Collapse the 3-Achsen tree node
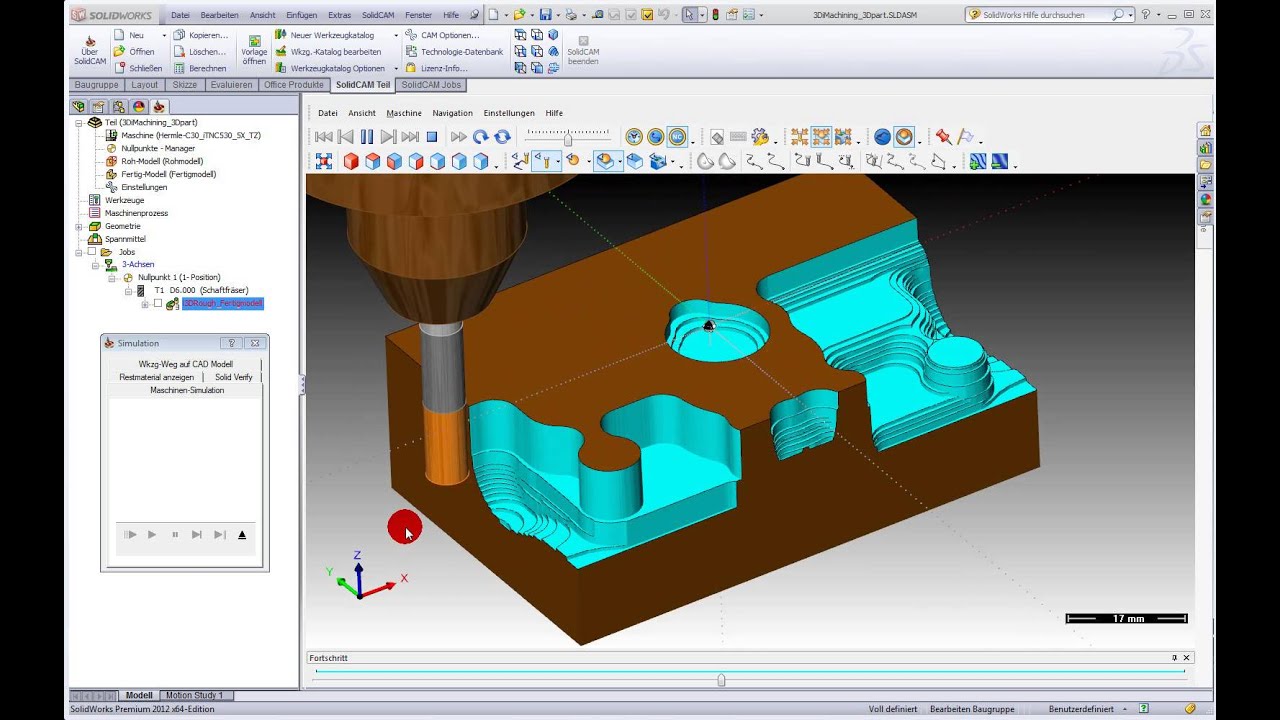The height and width of the screenshot is (720, 1280). tap(95, 265)
